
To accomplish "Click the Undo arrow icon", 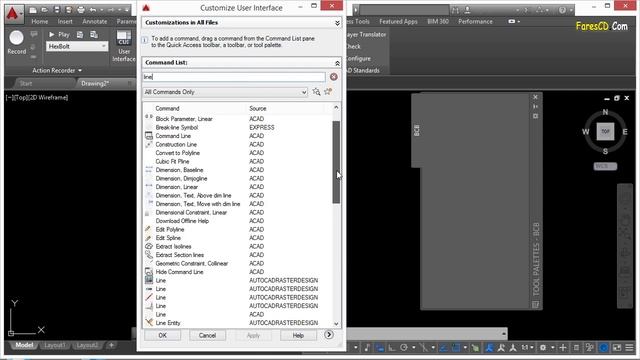I will pos(93,10).
